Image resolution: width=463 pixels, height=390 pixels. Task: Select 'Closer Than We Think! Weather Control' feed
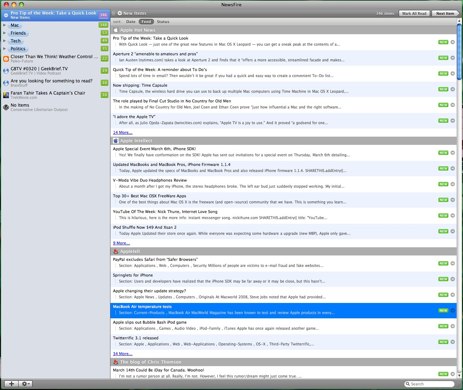click(x=55, y=59)
